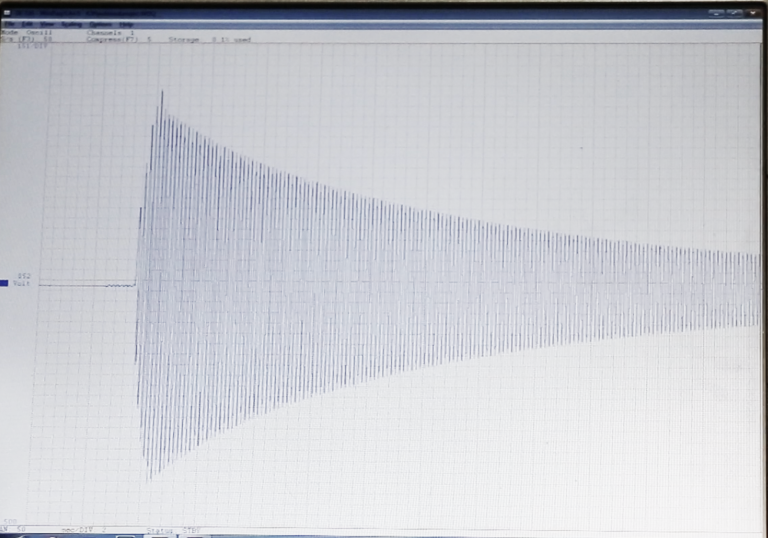Maximize the oscilloscope window
The height and width of the screenshot is (538, 768).
pos(735,13)
